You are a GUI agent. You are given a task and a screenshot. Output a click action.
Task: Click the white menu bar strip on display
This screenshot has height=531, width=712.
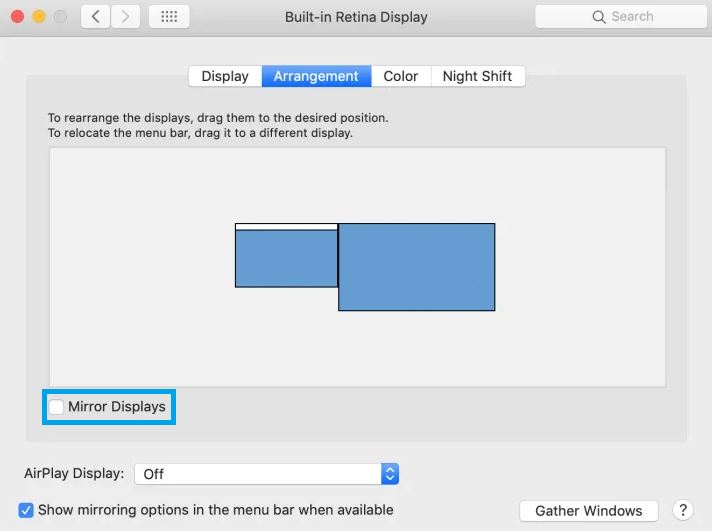(x=287, y=227)
